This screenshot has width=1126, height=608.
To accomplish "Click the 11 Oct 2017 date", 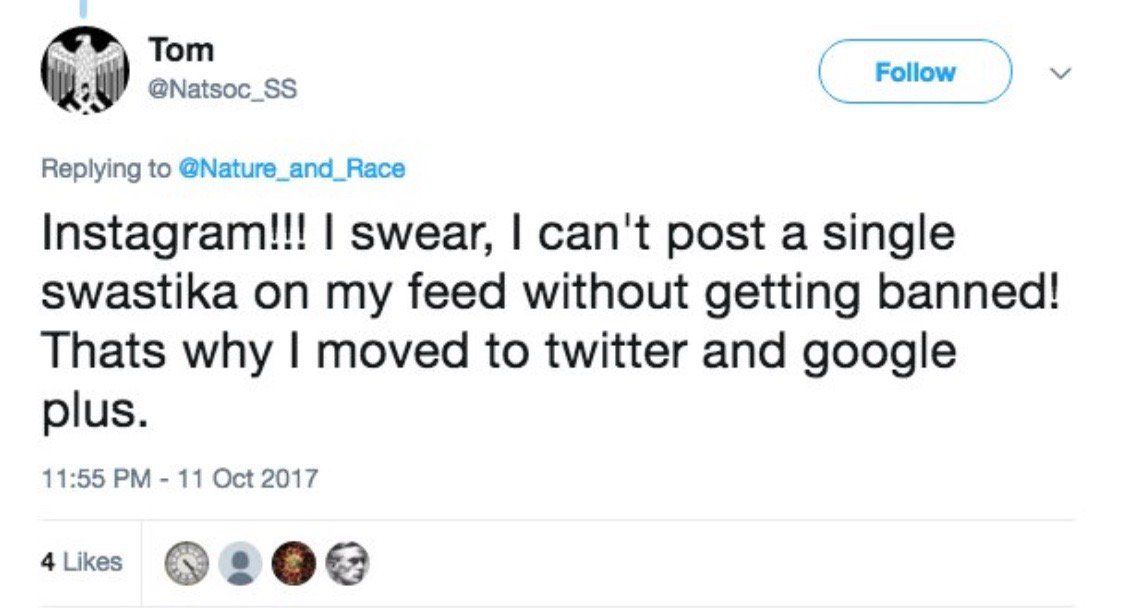I will tap(247, 478).
